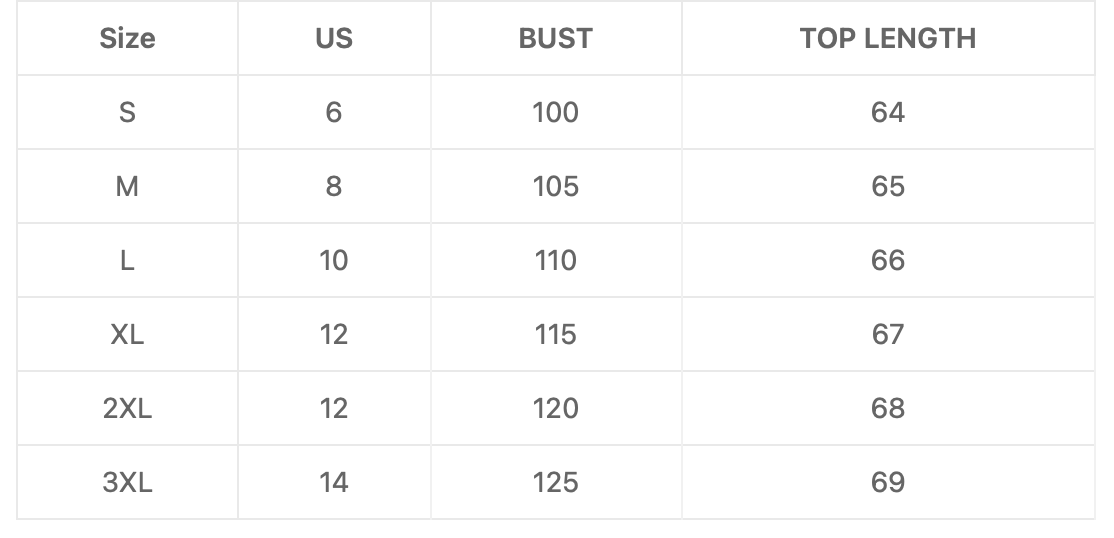The width and height of the screenshot is (1114, 538).
Task: Click the S size cell
Action: click(127, 112)
